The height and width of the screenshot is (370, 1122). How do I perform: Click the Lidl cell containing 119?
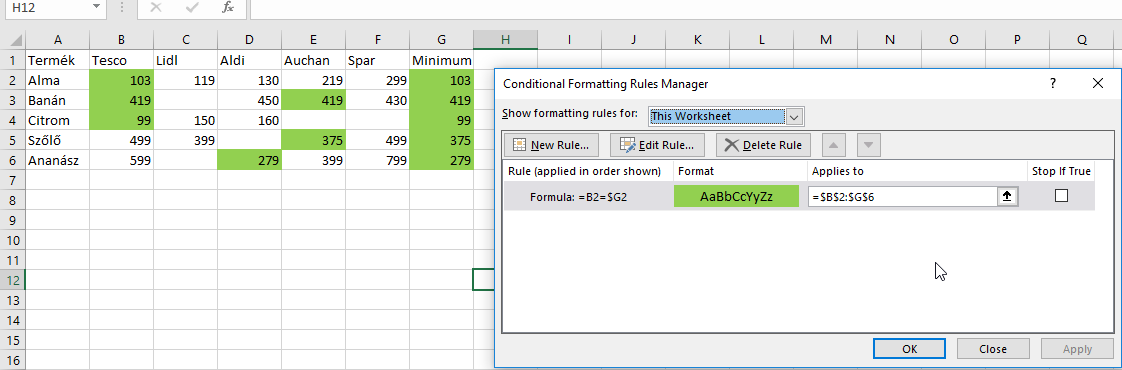click(x=185, y=80)
